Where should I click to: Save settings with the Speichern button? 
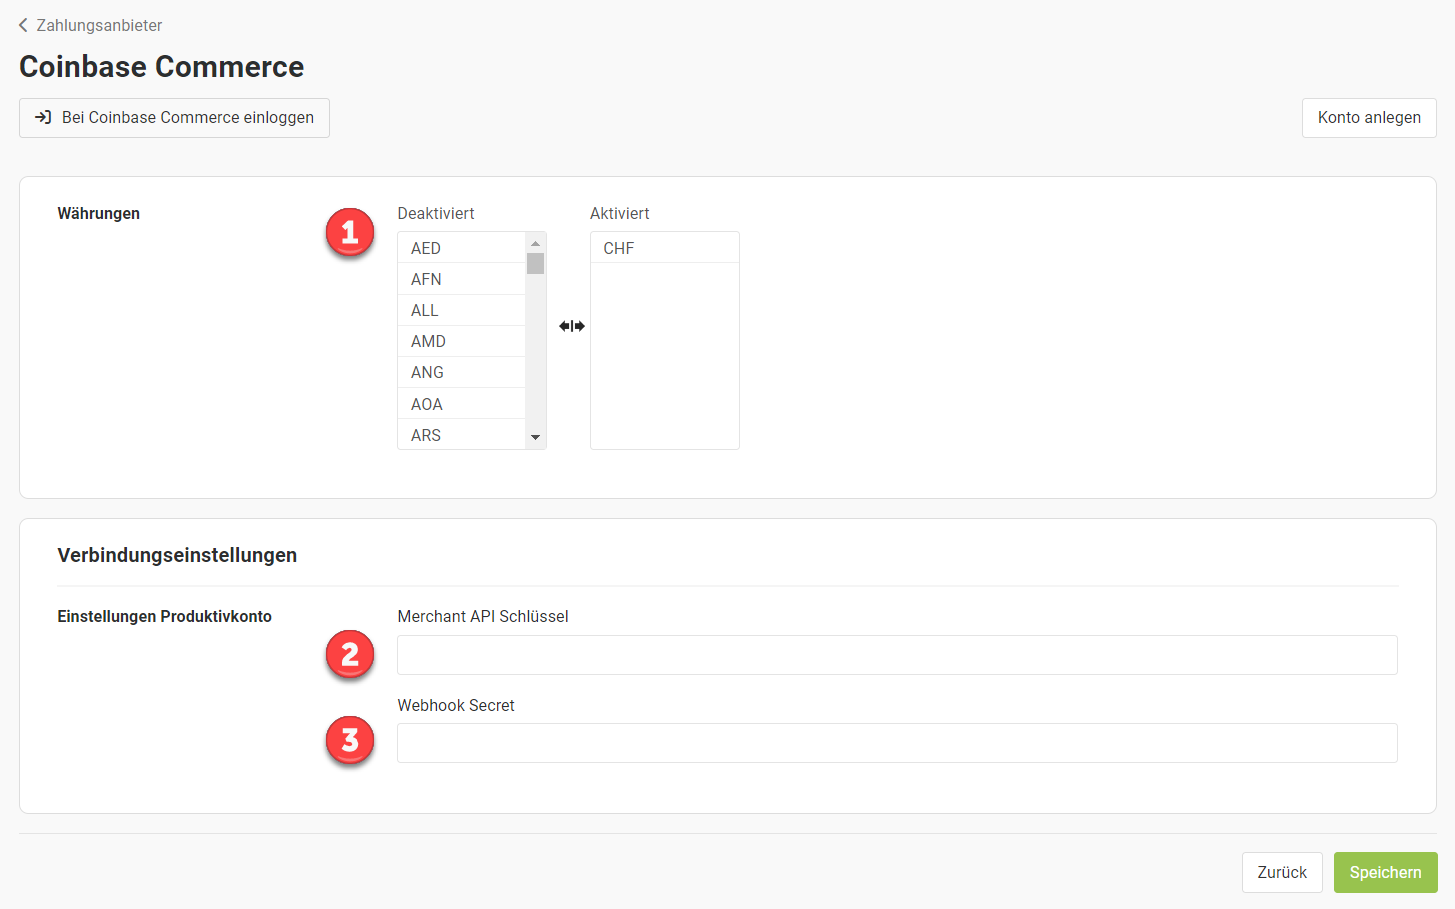[1385, 872]
